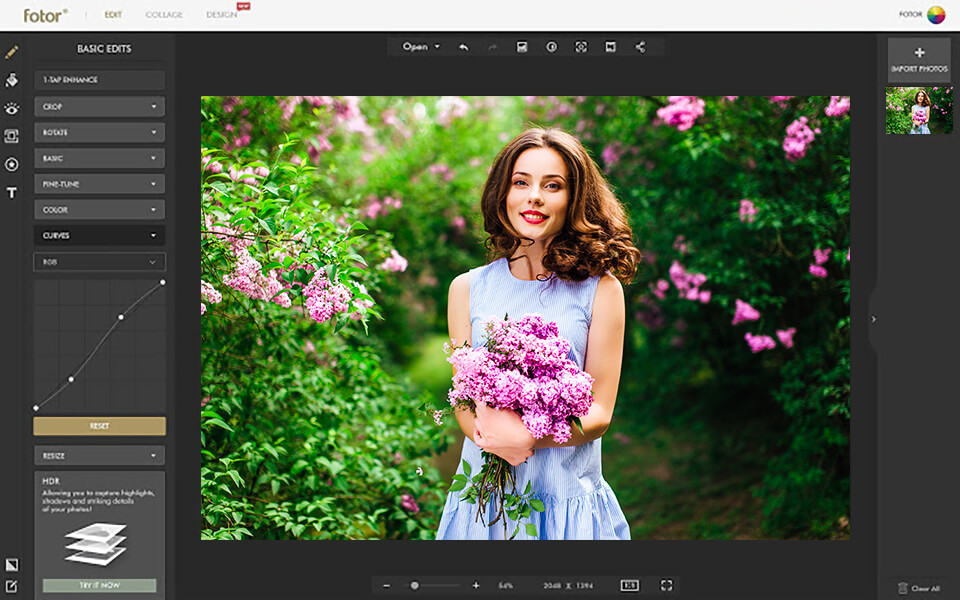This screenshot has width=960, height=600.
Task: Open the Beauty eye tool
Action: tap(12, 108)
